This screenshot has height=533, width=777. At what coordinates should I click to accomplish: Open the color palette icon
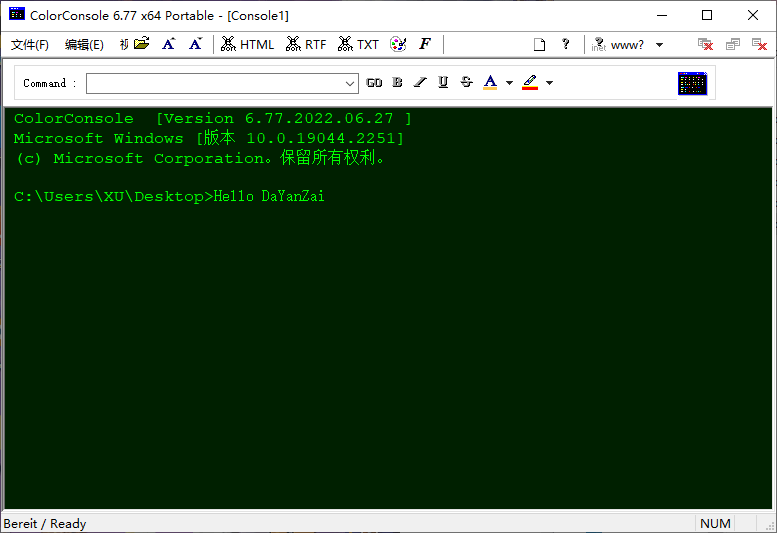[x=398, y=45]
